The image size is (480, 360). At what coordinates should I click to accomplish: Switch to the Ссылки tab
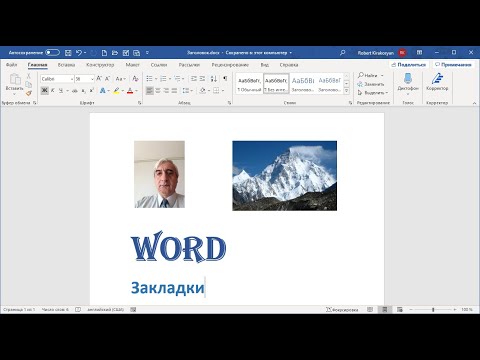click(x=159, y=65)
